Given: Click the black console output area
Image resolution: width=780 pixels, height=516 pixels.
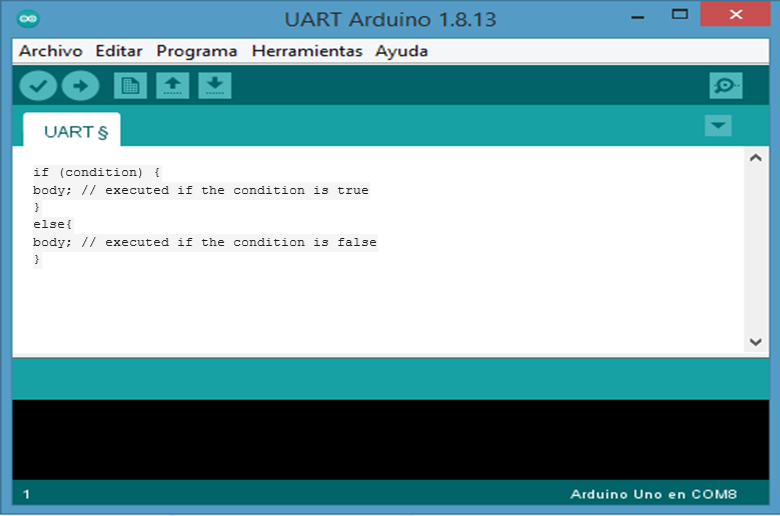Looking at the screenshot, I should click(390, 439).
